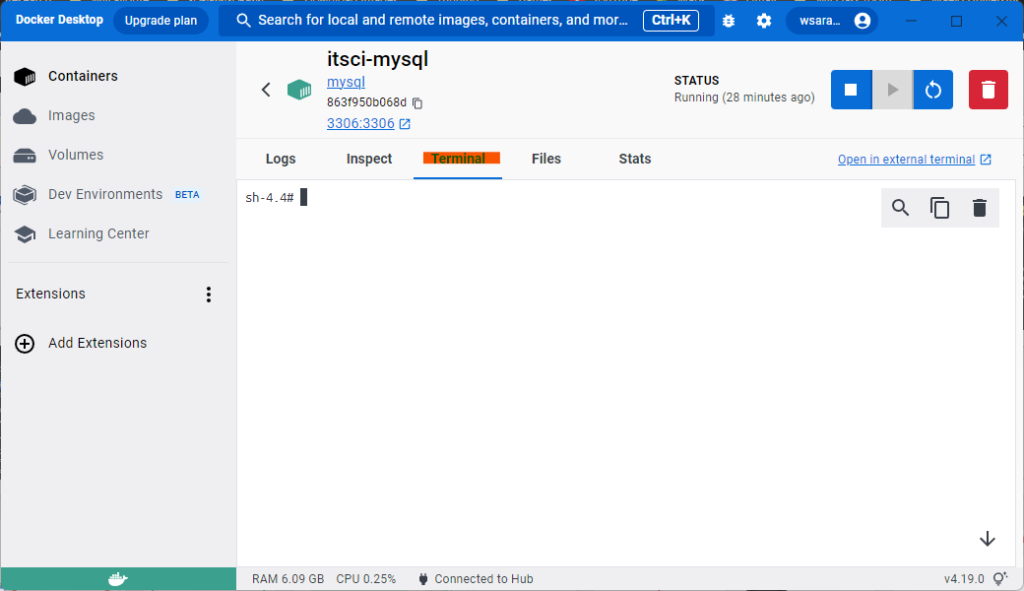Switch to the Logs tab
Viewport: 1024px width, 591px height.
click(280, 159)
